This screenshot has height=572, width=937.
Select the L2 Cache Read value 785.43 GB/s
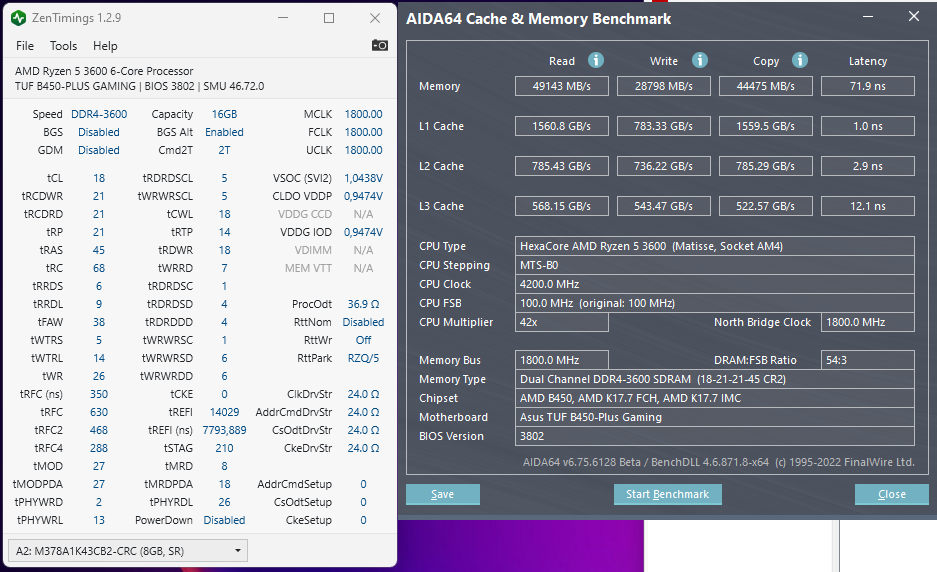click(x=562, y=166)
